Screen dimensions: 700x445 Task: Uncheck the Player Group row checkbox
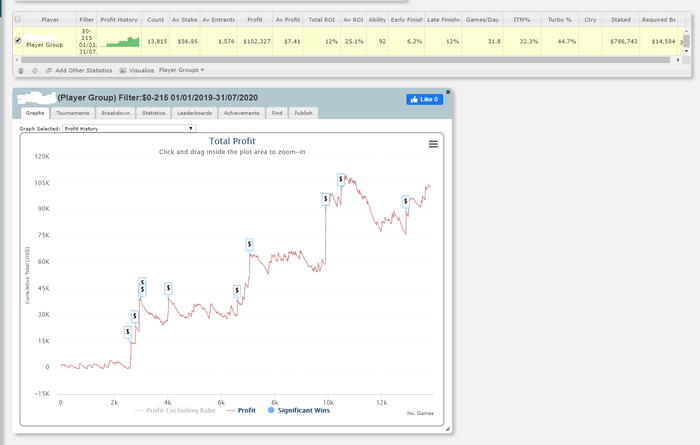18,40
